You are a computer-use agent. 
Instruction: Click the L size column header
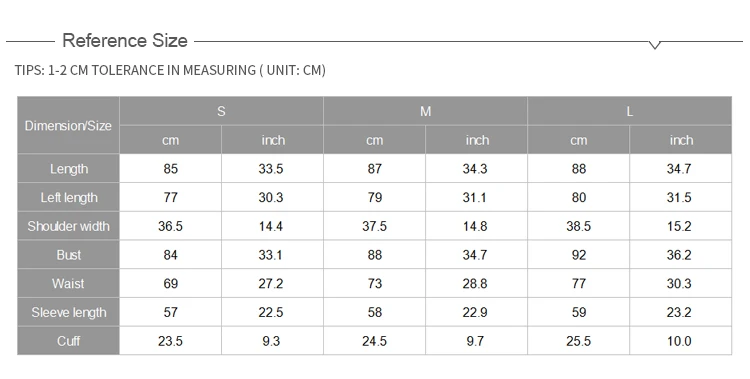[x=629, y=111]
